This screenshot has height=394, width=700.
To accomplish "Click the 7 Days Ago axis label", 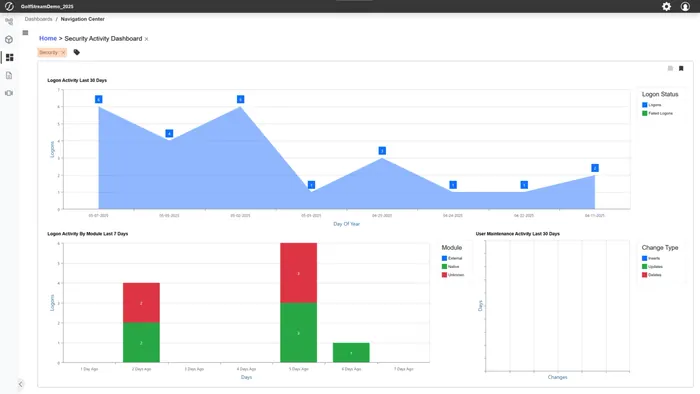I will coord(404,369).
